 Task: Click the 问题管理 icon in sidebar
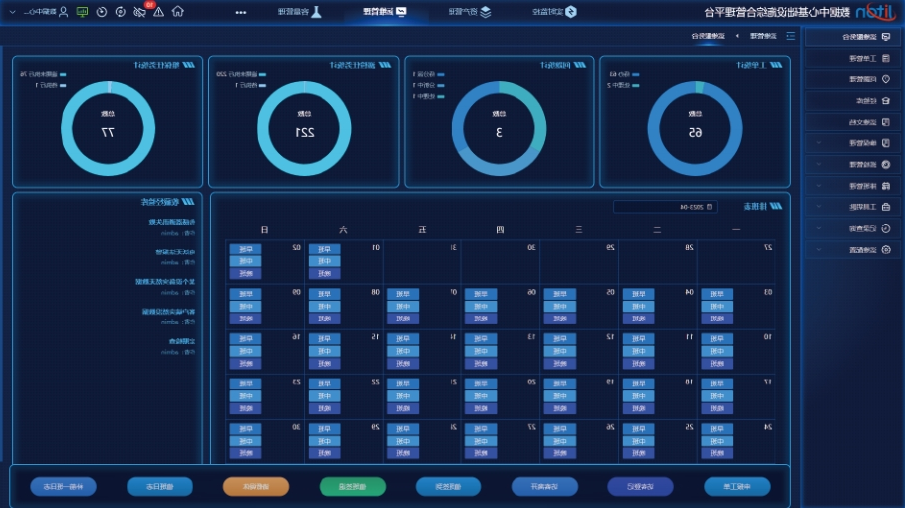tap(885, 79)
